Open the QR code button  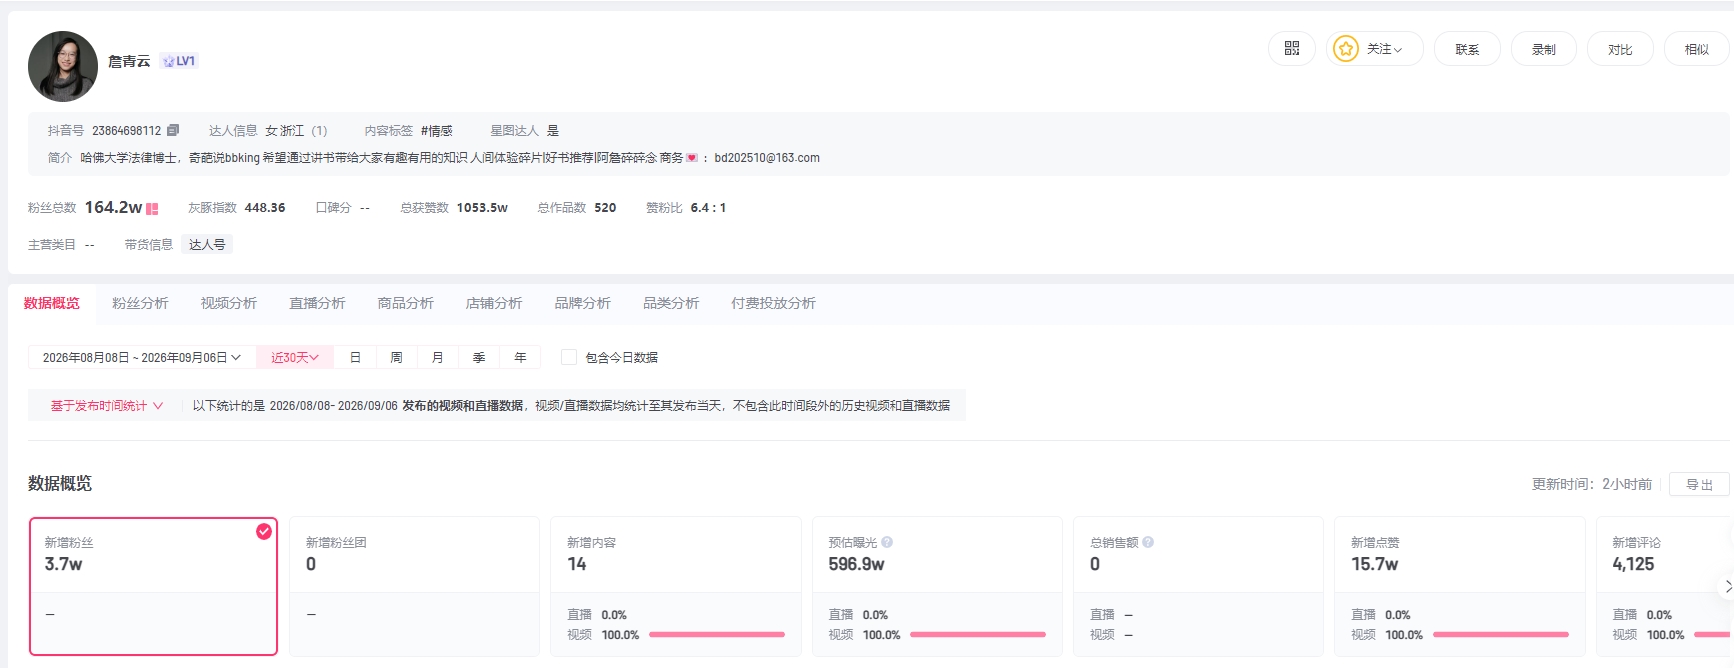click(1292, 48)
